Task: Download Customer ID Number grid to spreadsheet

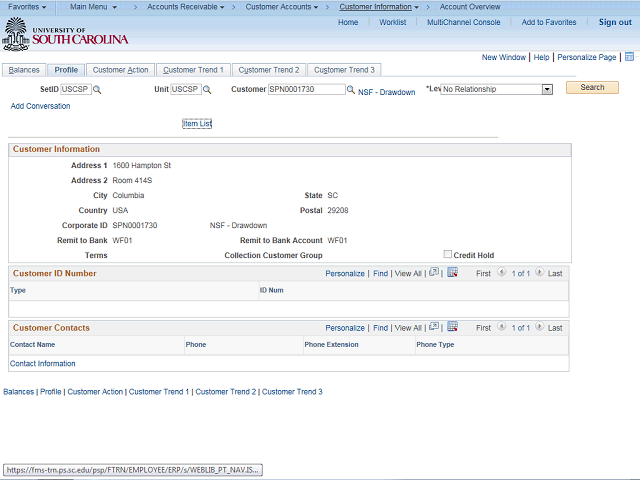Action: (x=452, y=272)
